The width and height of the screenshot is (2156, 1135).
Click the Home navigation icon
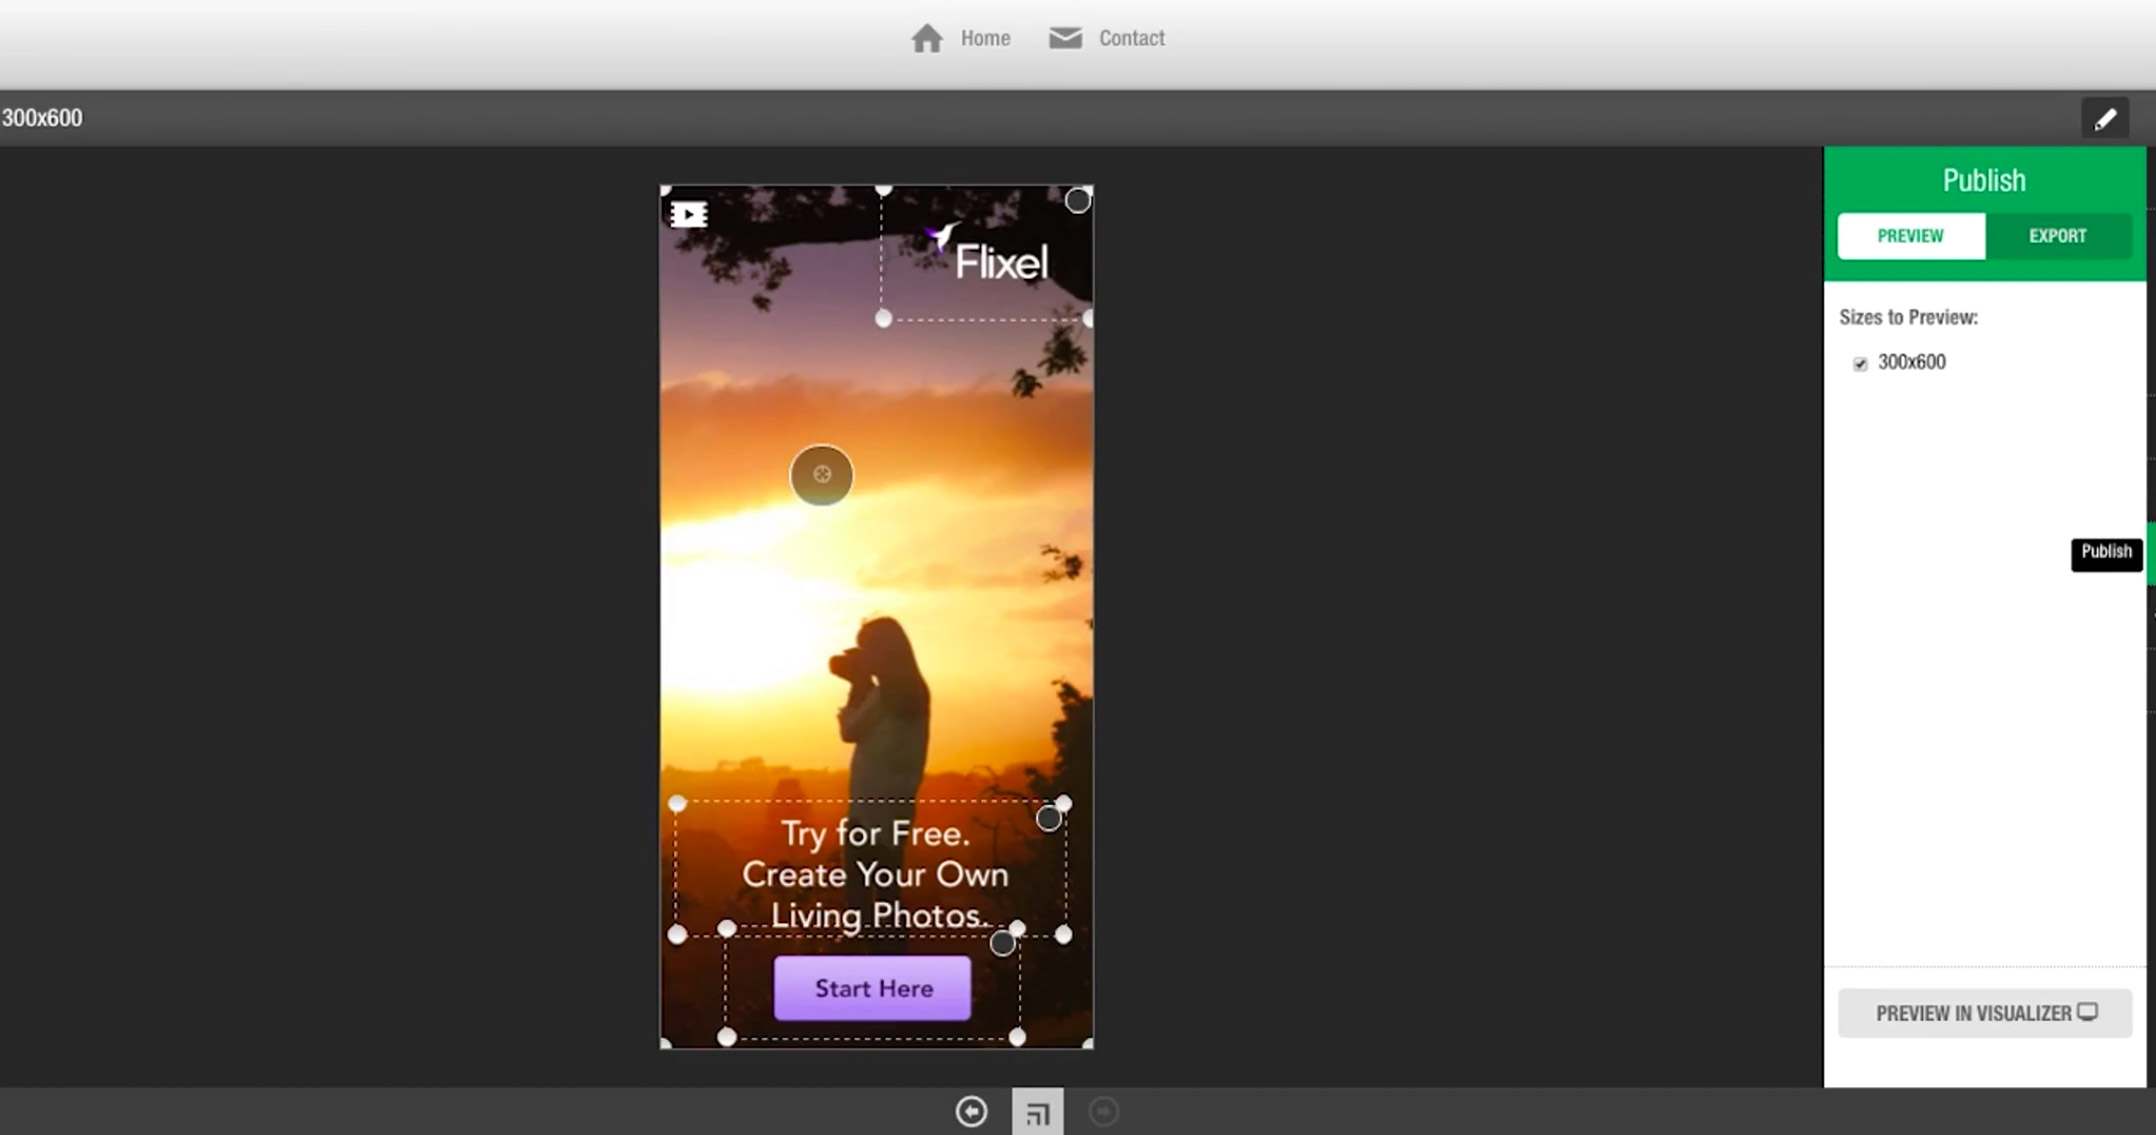click(927, 38)
